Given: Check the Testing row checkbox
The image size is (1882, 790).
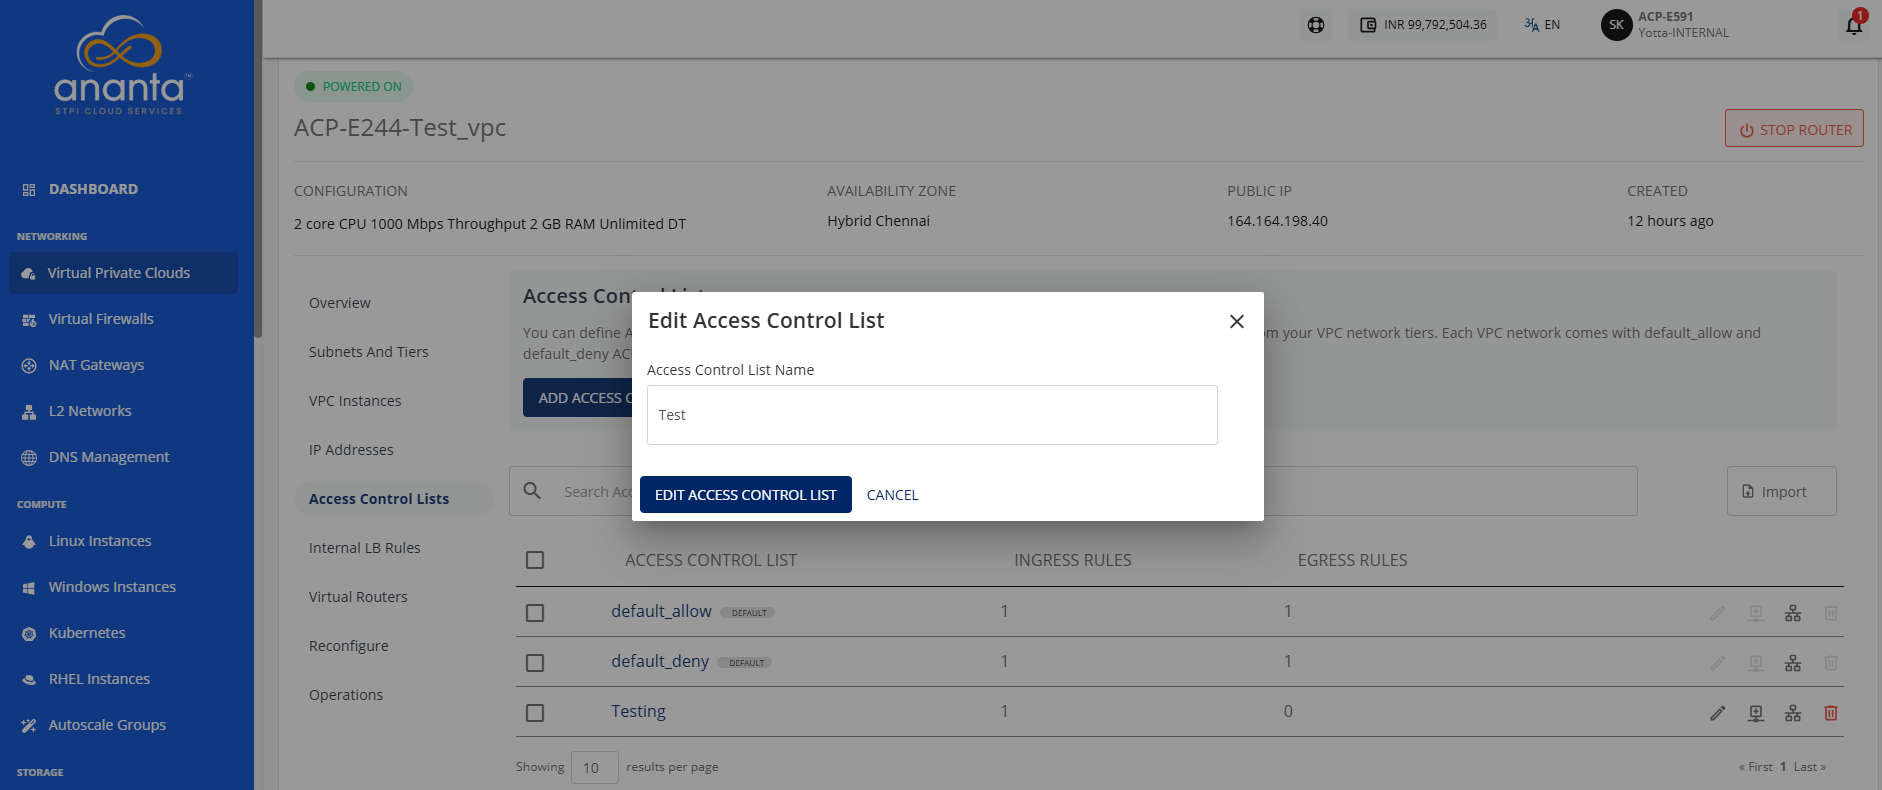Looking at the screenshot, I should click(x=535, y=712).
